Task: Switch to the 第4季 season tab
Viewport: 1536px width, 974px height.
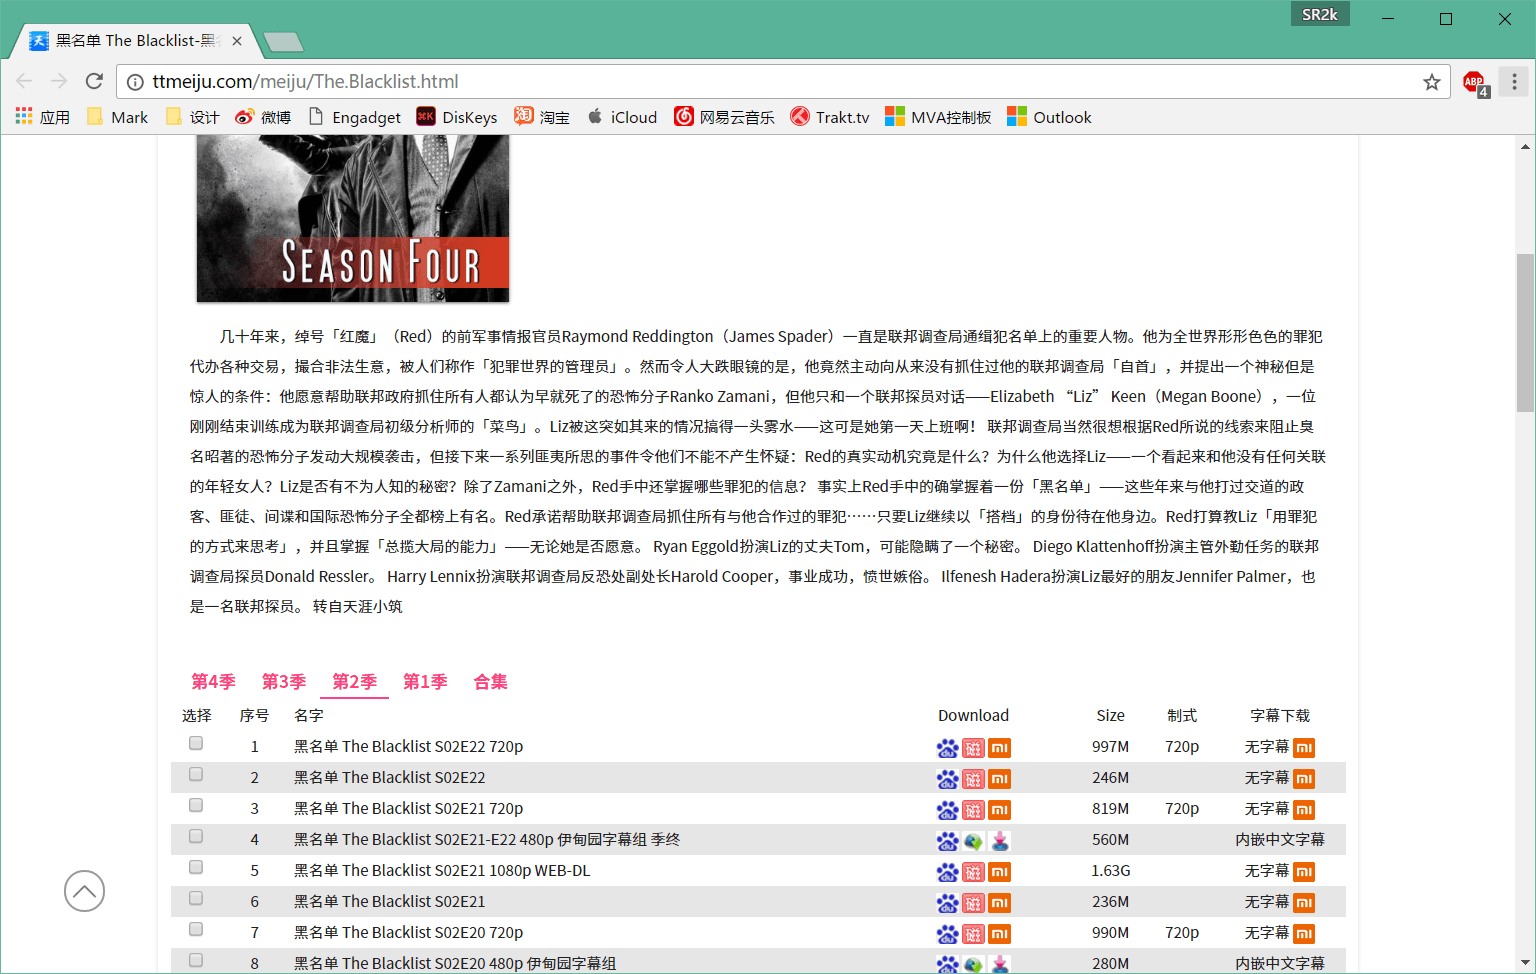Action: [213, 682]
